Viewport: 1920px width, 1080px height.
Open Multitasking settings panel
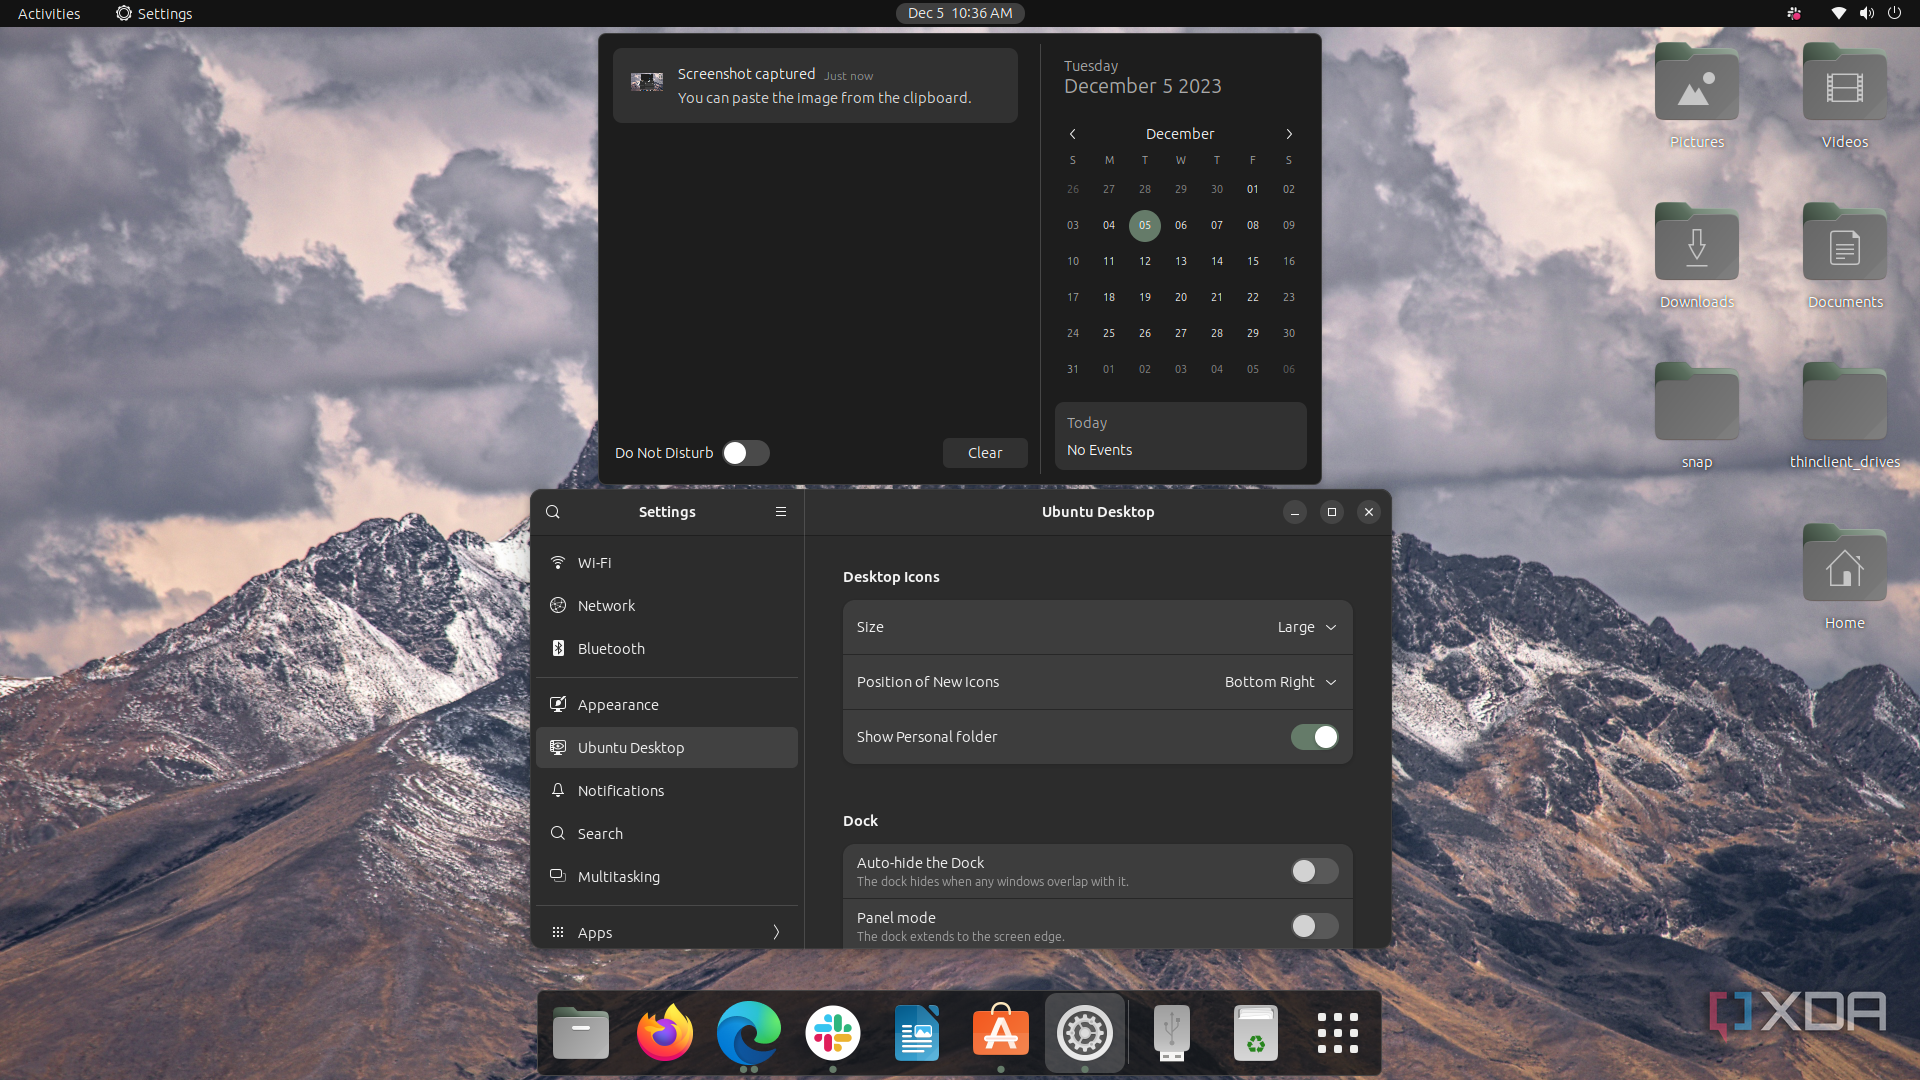pyautogui.click(x=667, y=877)
